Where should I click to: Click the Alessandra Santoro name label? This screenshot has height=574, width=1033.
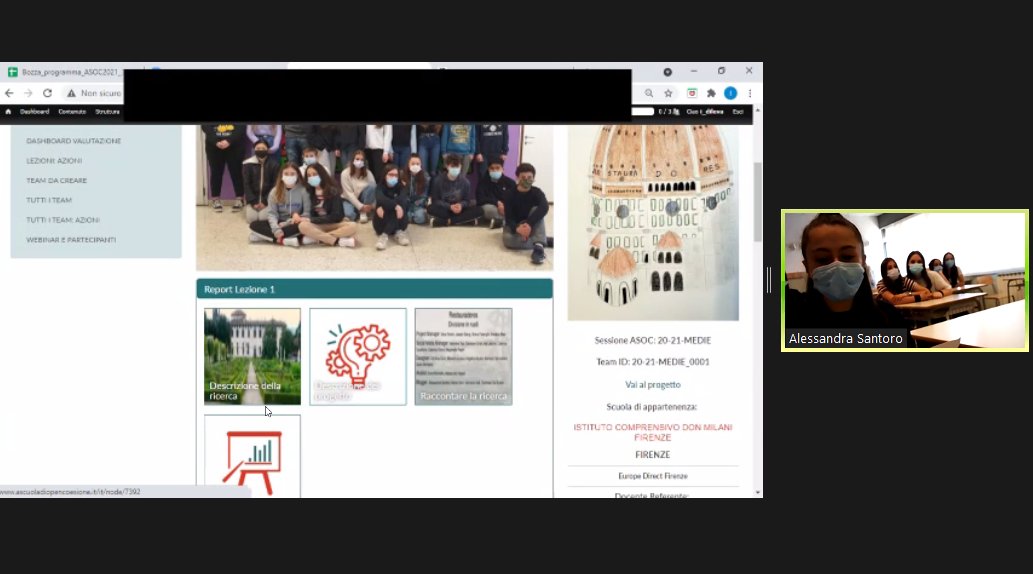pos(845,339)
